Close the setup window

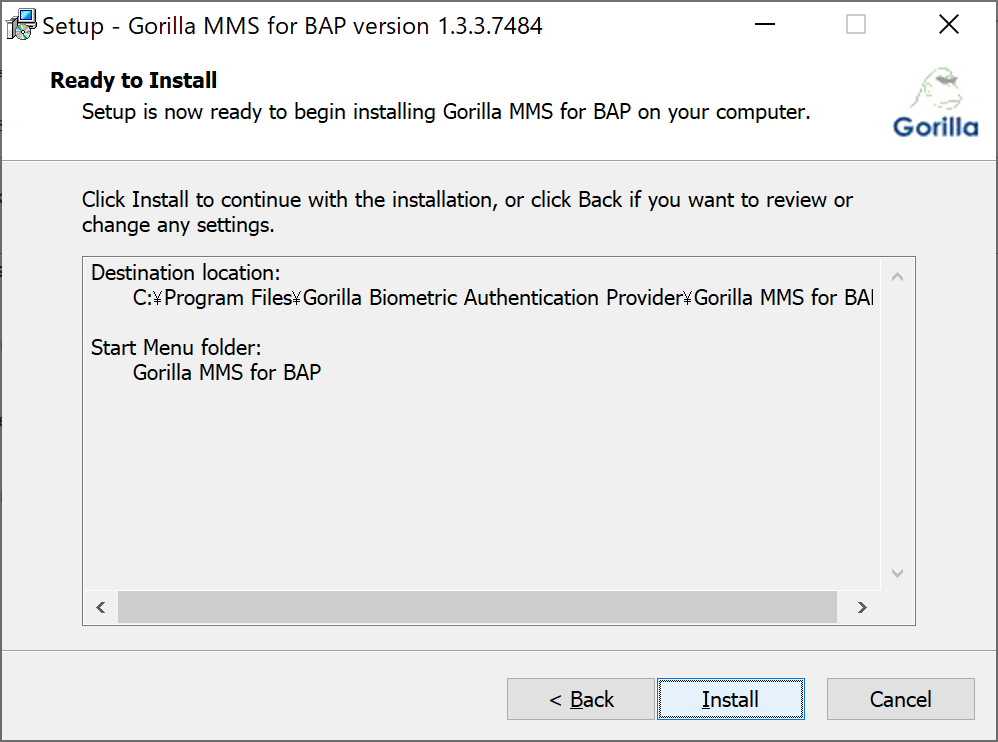(x=948, y=24)
